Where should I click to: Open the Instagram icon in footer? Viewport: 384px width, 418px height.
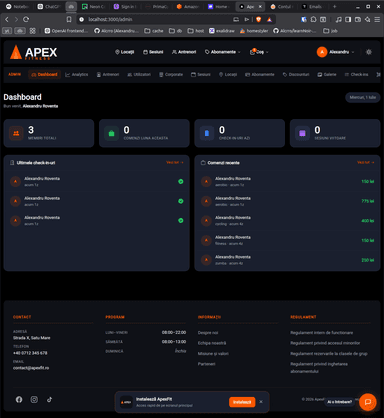click(x=34, y=399)
